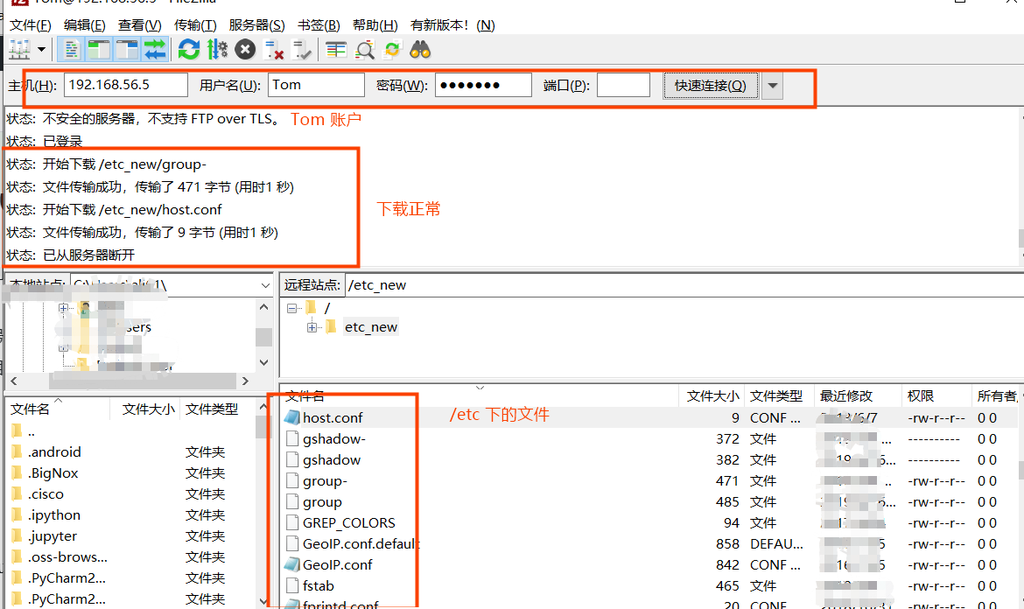Click the disconnect from server icon
The image size is (1024, 609).
pyautogui.click(x=274, y=49)
